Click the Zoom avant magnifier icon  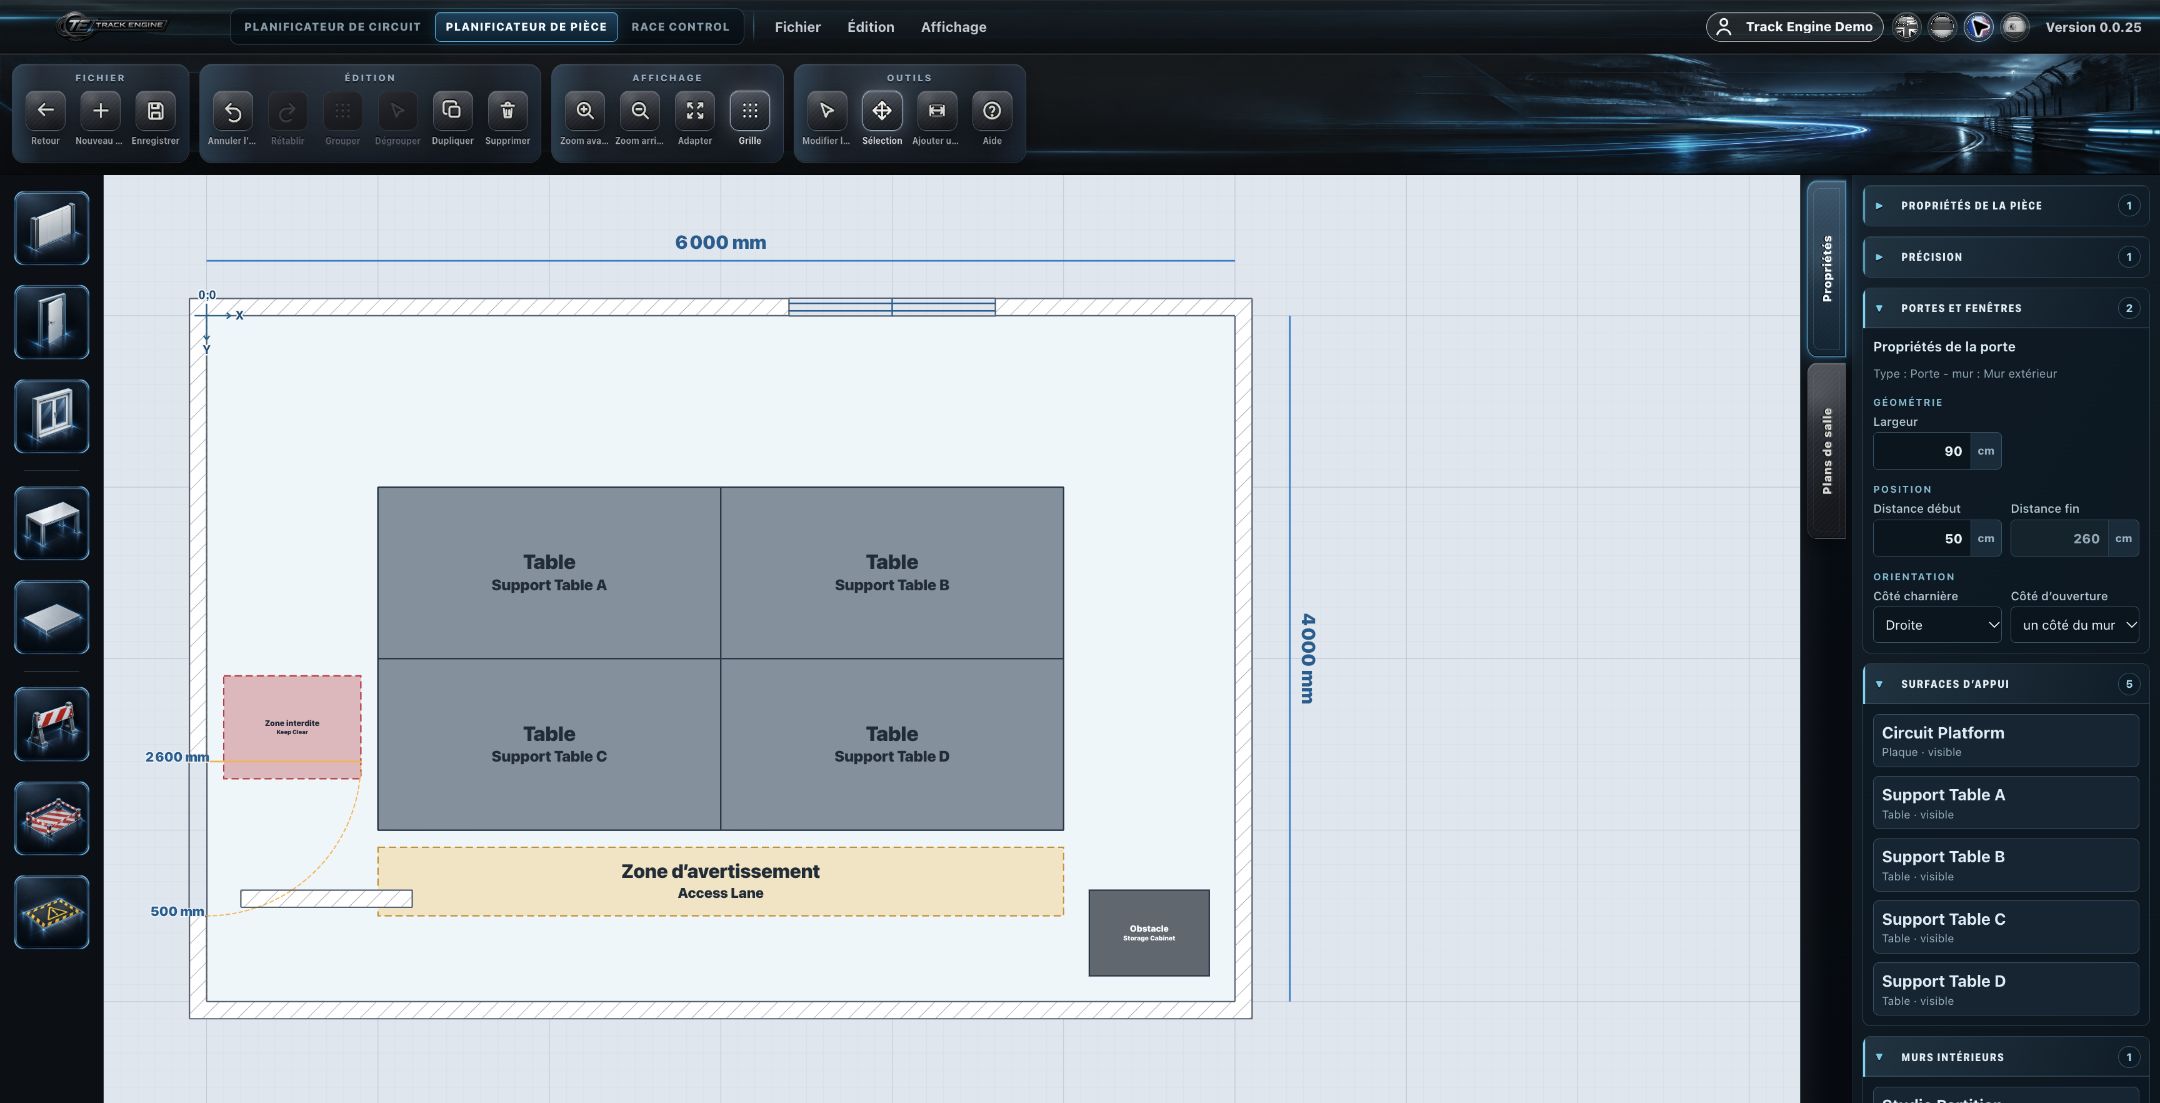(x=585, y=111)
